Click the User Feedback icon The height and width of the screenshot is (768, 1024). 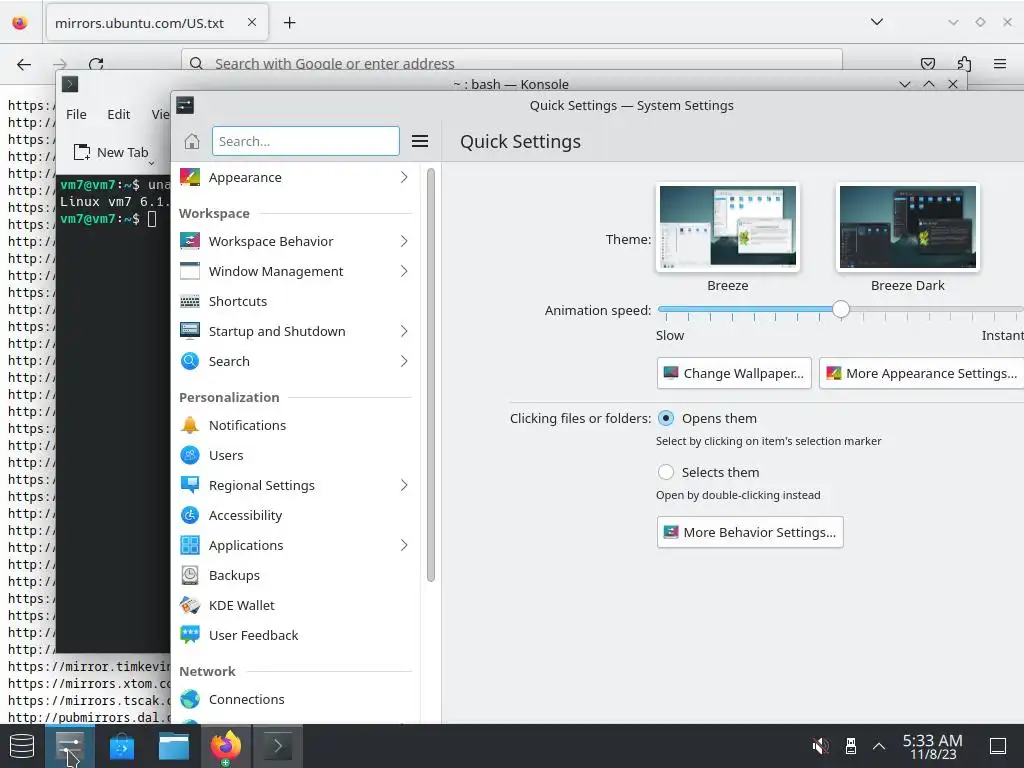[x=190, y=636]
